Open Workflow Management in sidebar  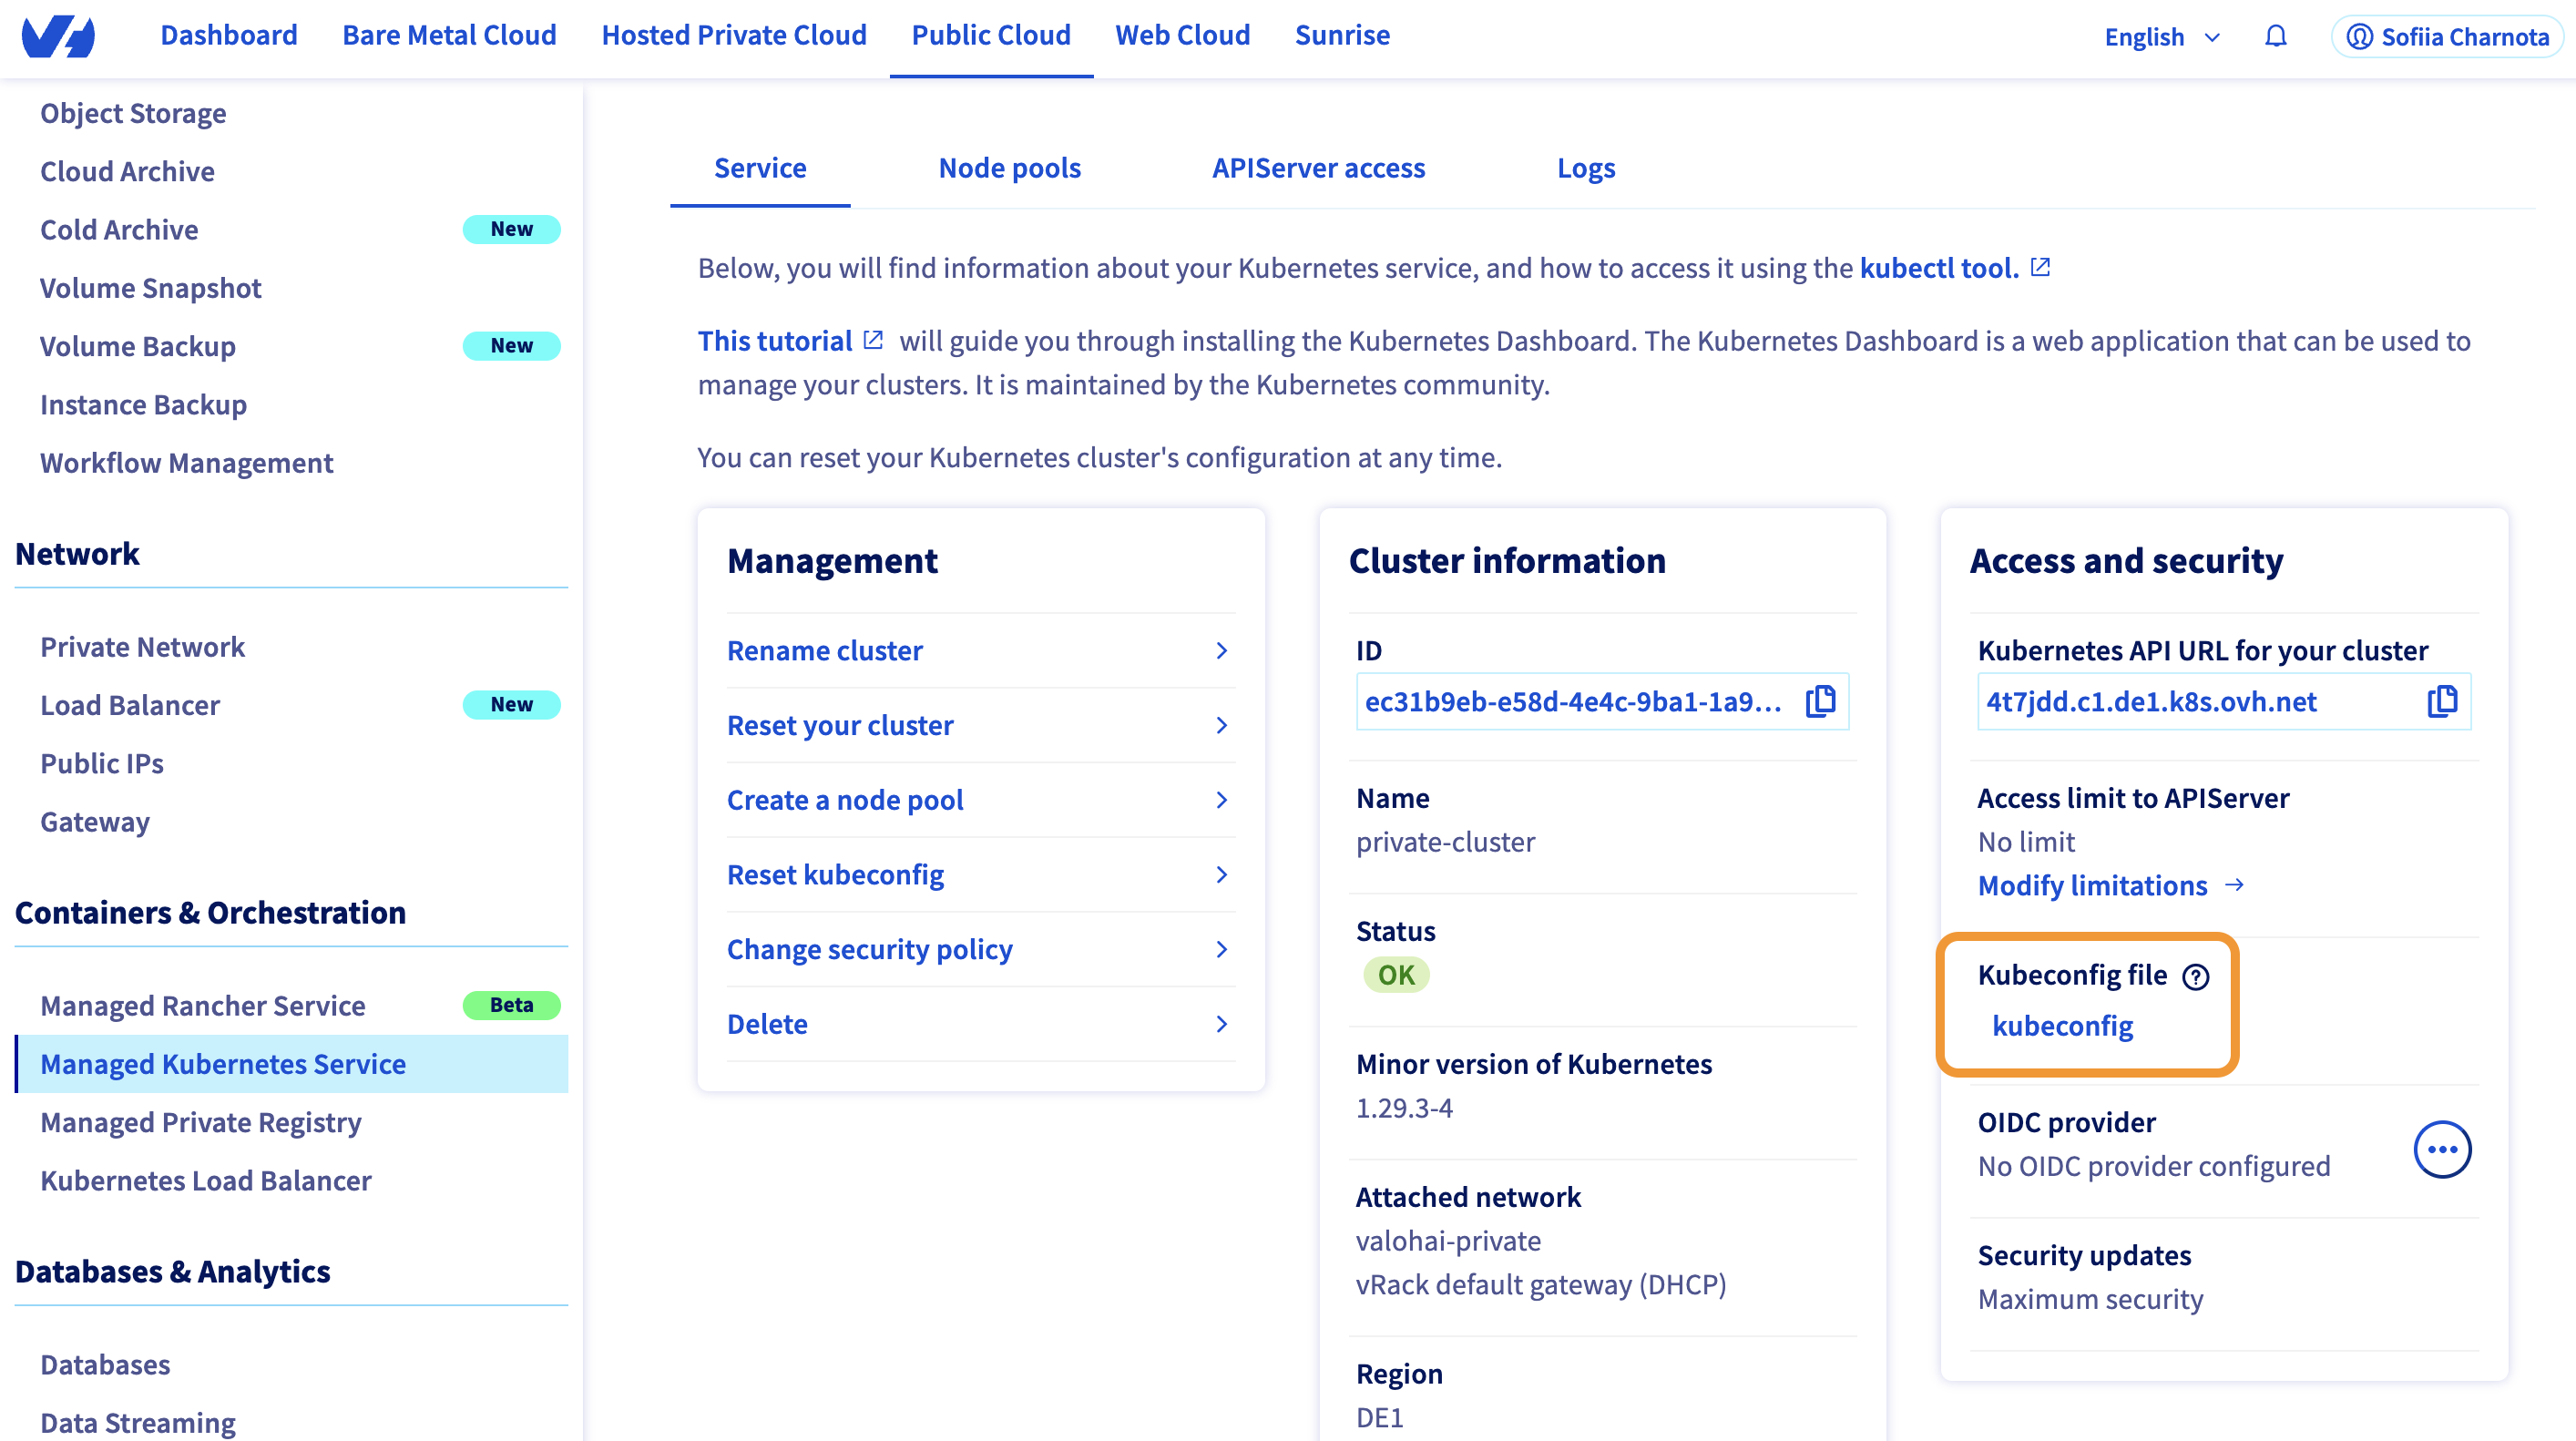point(186,463)
